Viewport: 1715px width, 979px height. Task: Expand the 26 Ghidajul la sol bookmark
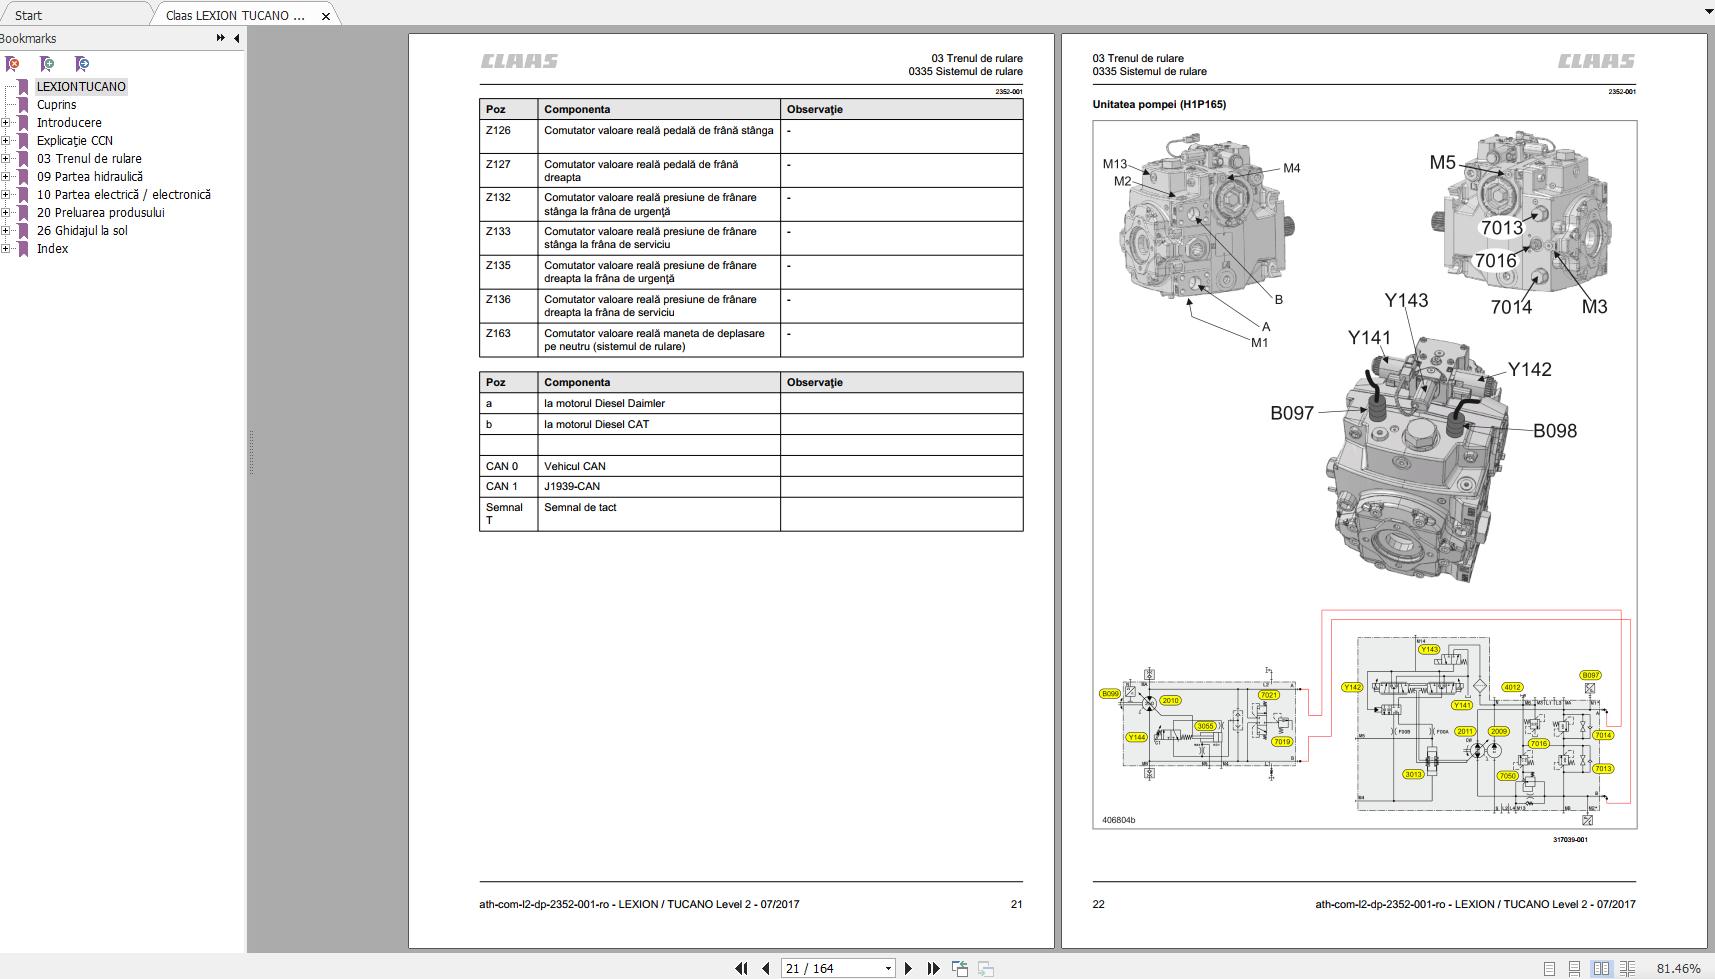(6, 231)
